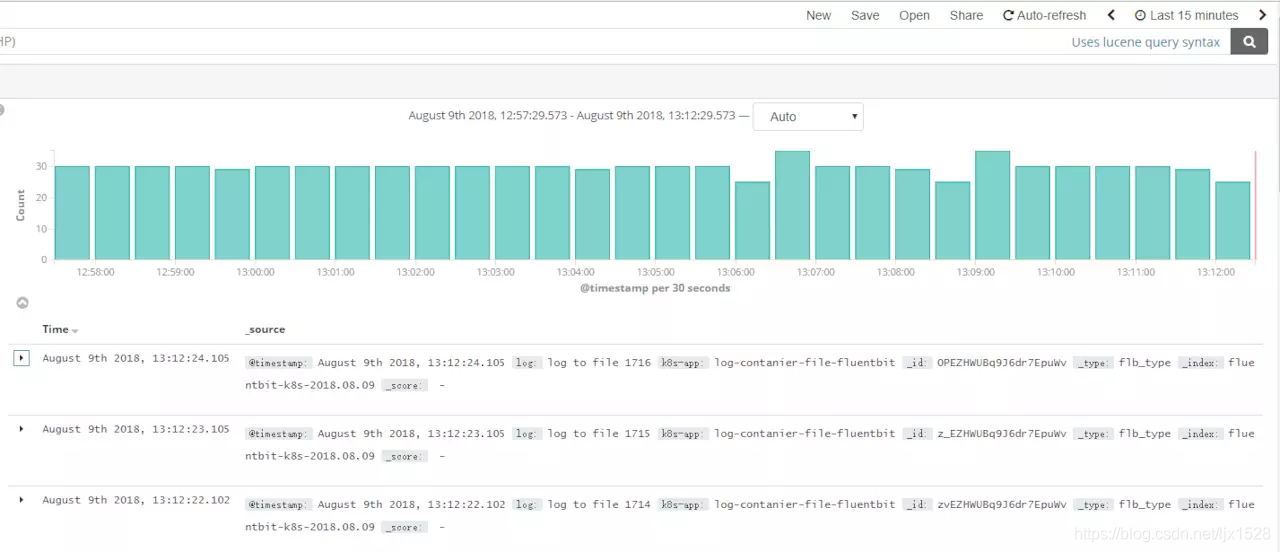
Task: Click Share in the top menu
Action: tap(966, 15)
